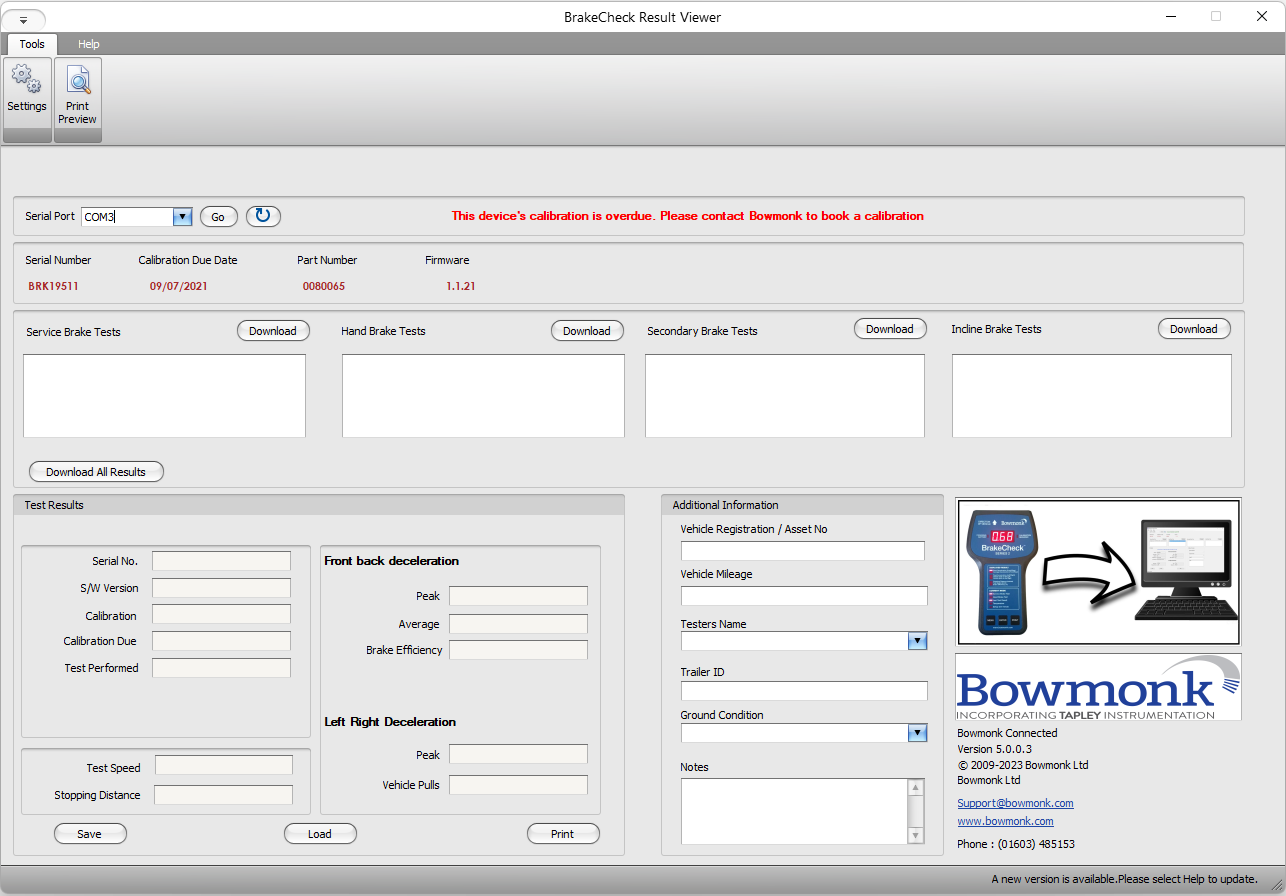This screenshot has width=1286, height=896.
Task: Switch to the Tools ribbon tab
Action: 32,44
